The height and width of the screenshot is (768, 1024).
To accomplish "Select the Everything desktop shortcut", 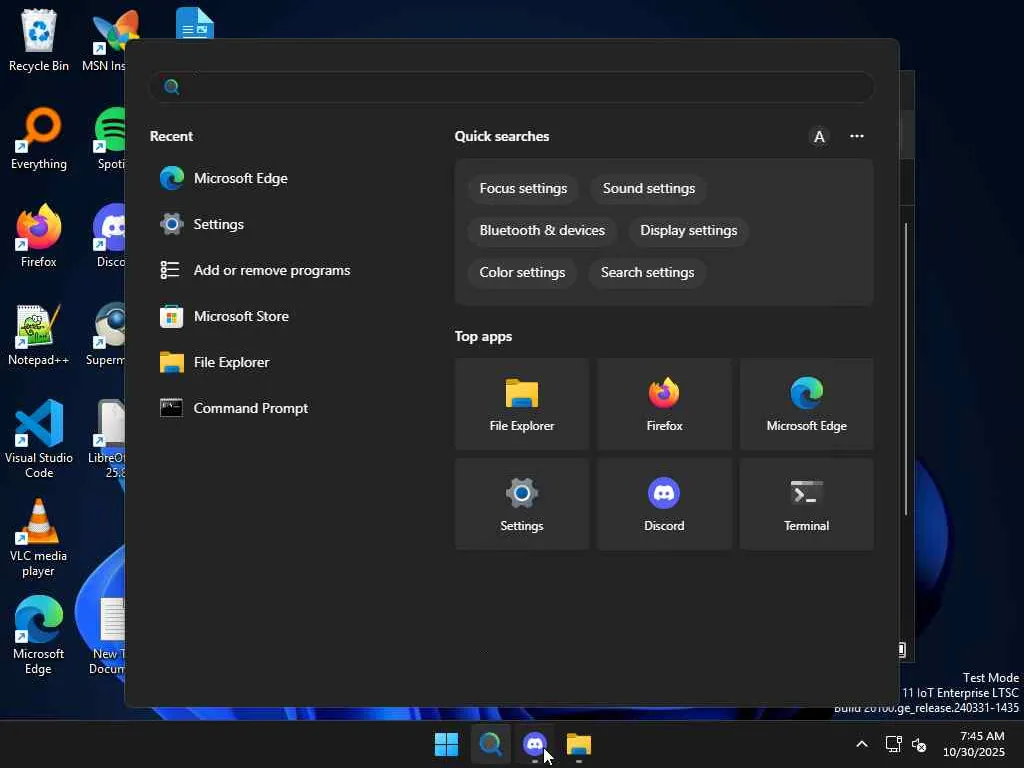I will pos(39,138).
